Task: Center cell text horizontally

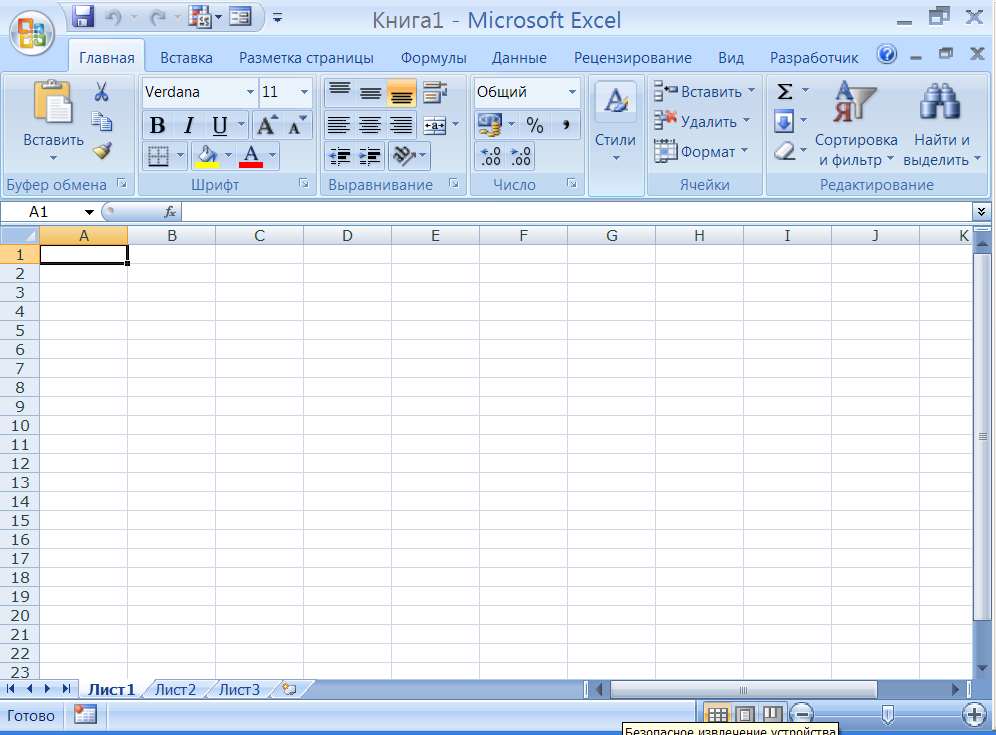Action: [x=370, y=125]
